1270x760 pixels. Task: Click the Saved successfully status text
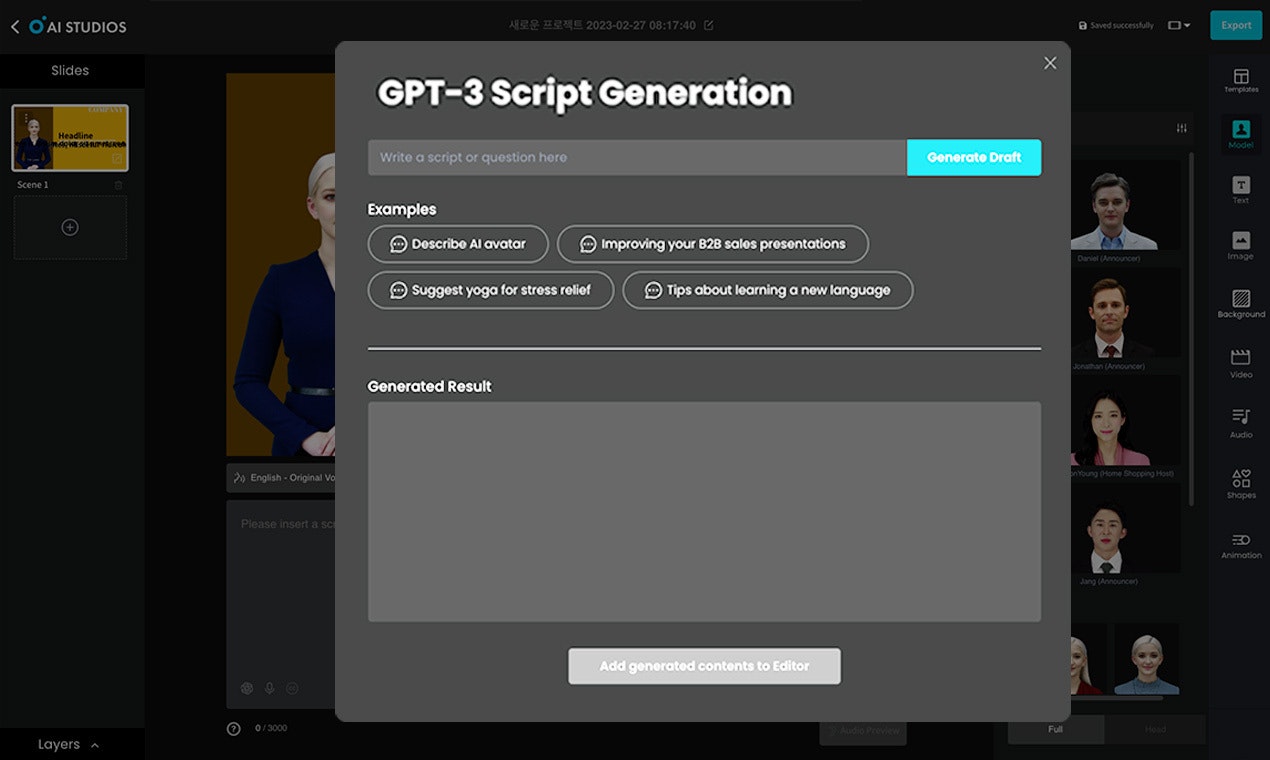pos(1121,25)
